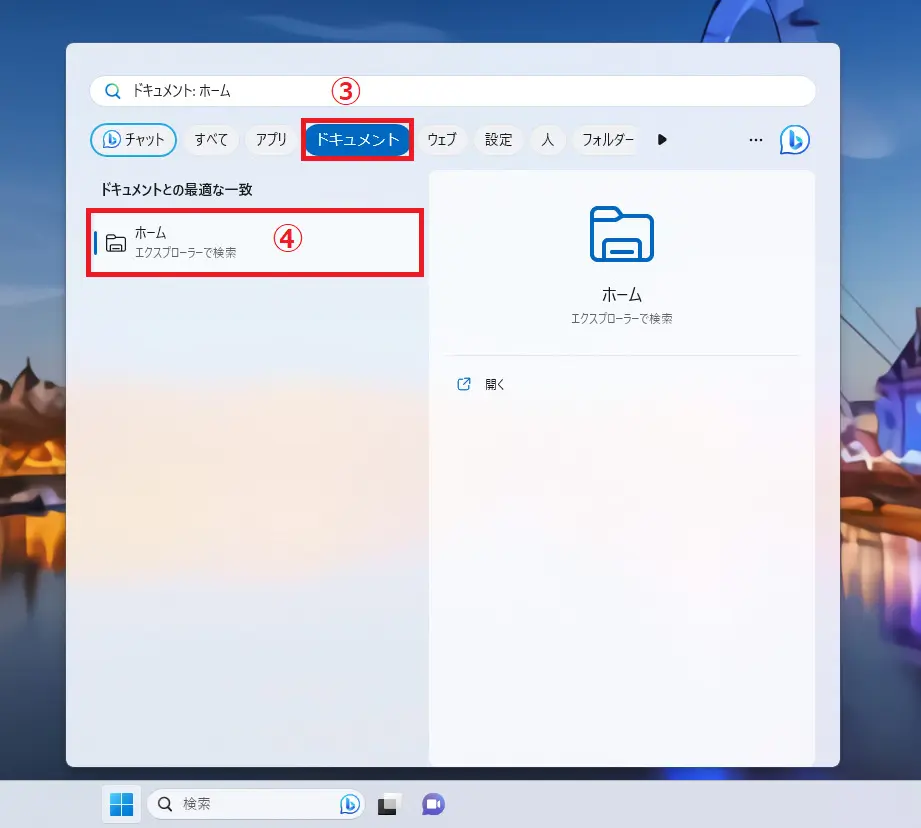The image size is (921, 828).
Task: Open the Chat app on the taskbar
Action: point(433,804)
